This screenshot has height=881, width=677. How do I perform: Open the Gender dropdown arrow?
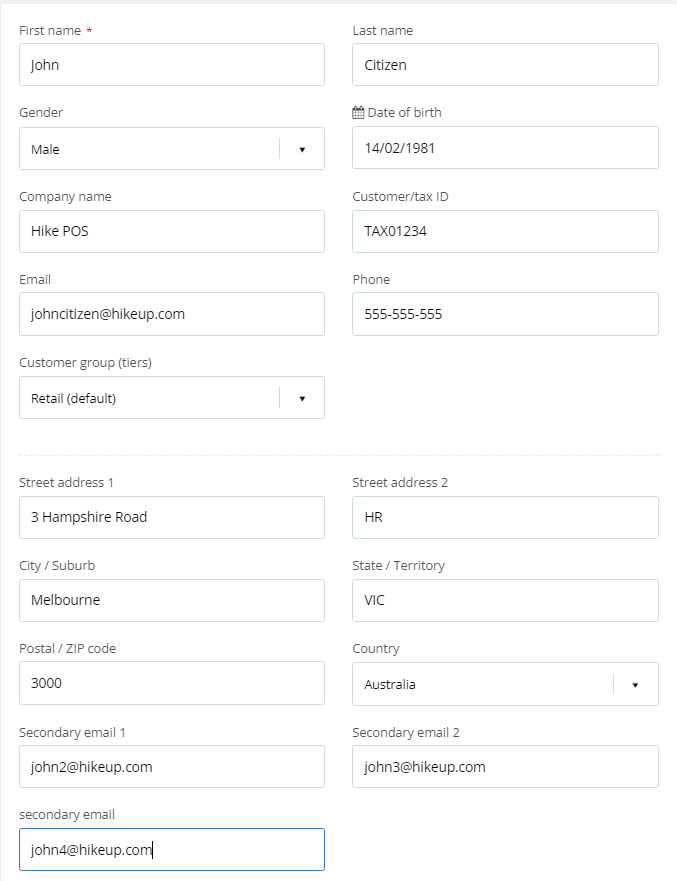pyautogui.click(x=302, y=149)
